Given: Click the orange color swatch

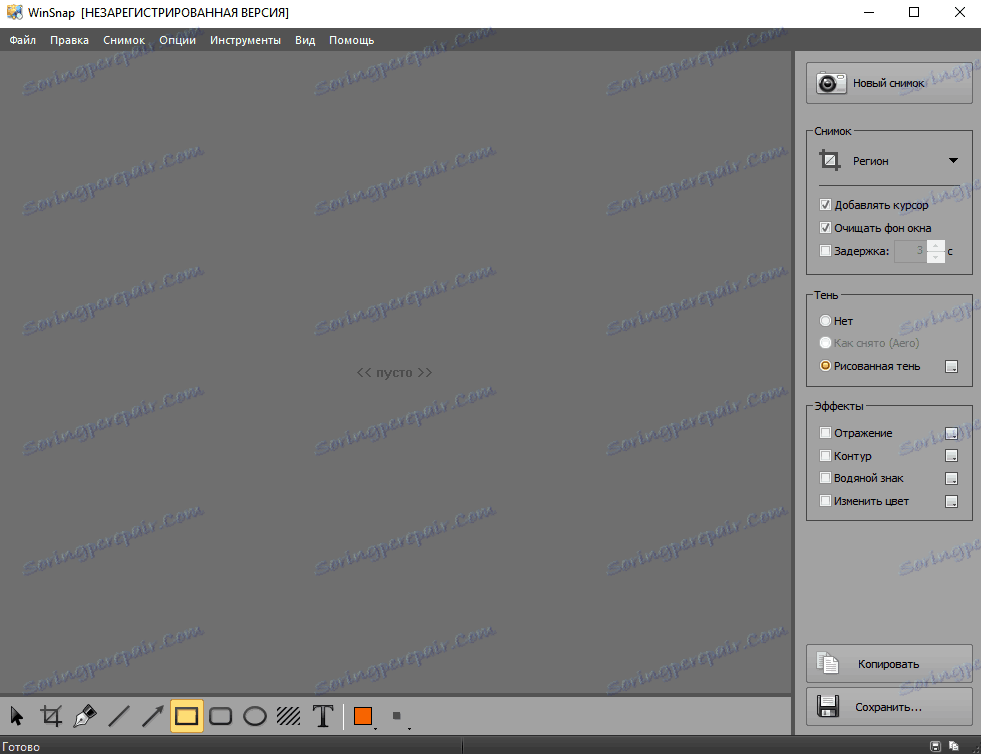Looking at the screenshot, I should pos(363,716).
